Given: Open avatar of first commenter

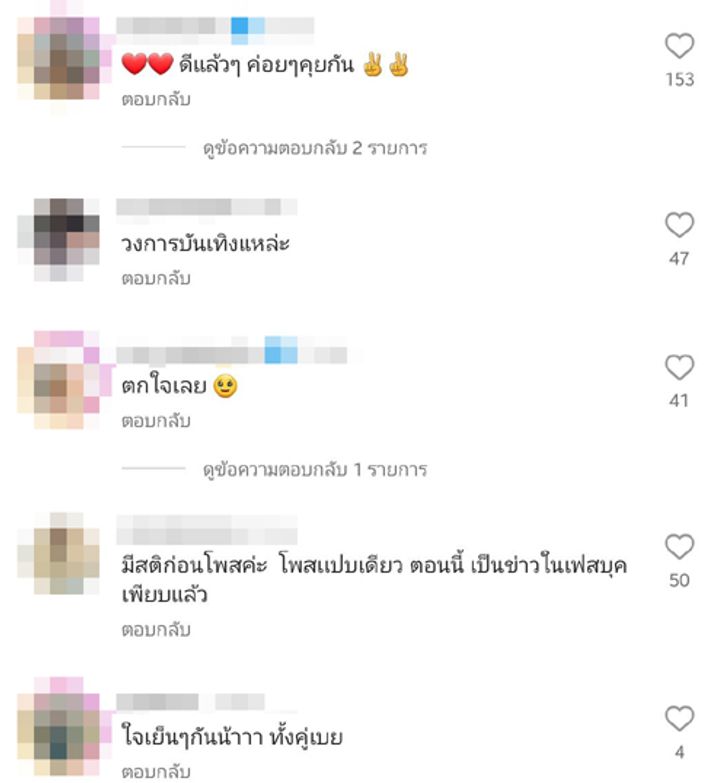Looking at the screenshot, I should (x=59, y=58).
